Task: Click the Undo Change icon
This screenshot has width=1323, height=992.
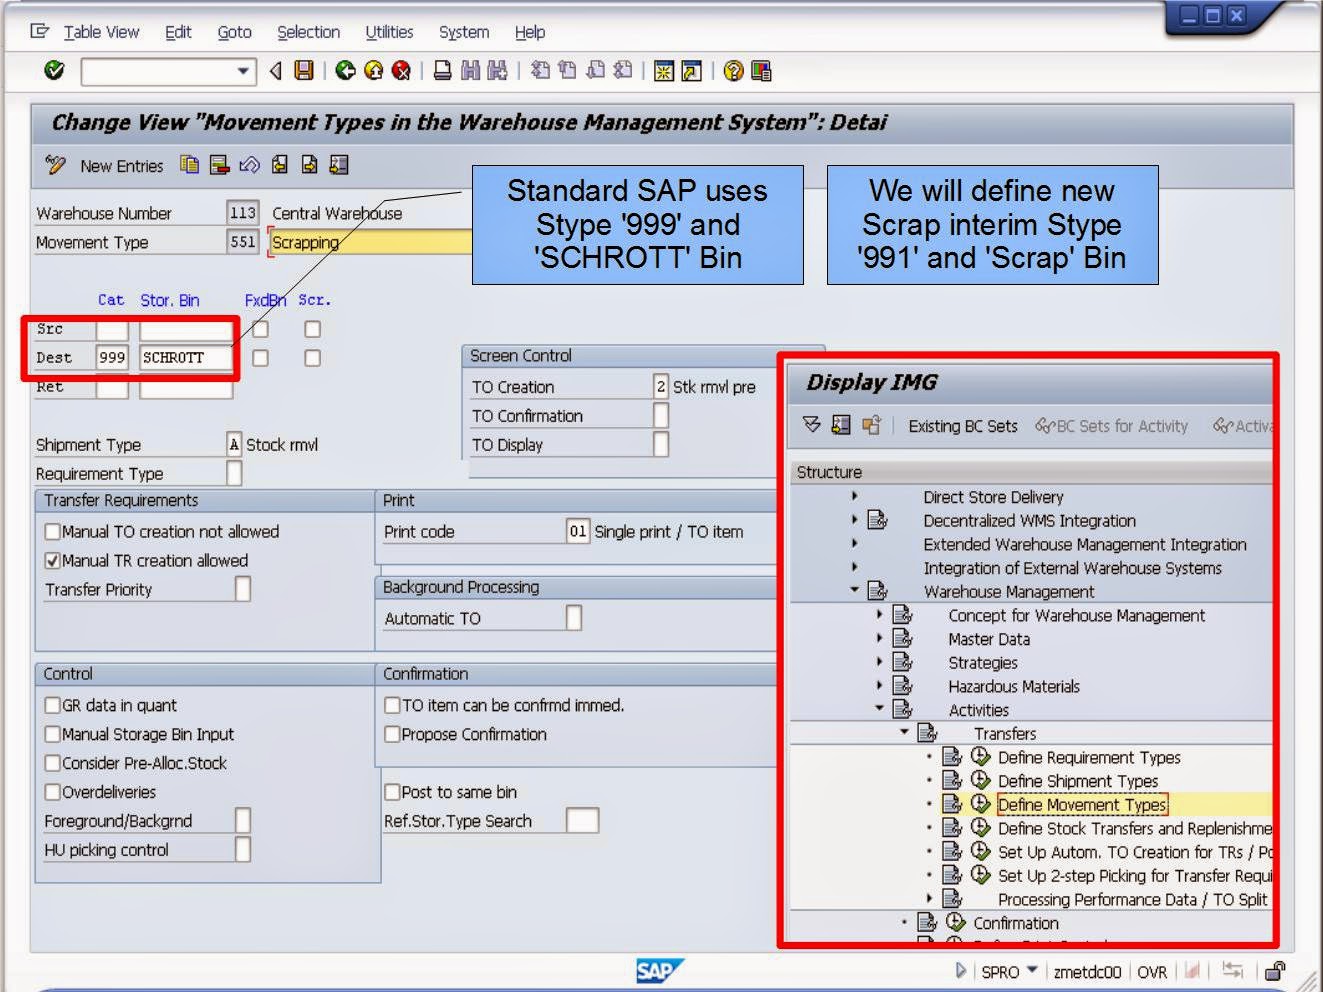Action: pos(249,165)
